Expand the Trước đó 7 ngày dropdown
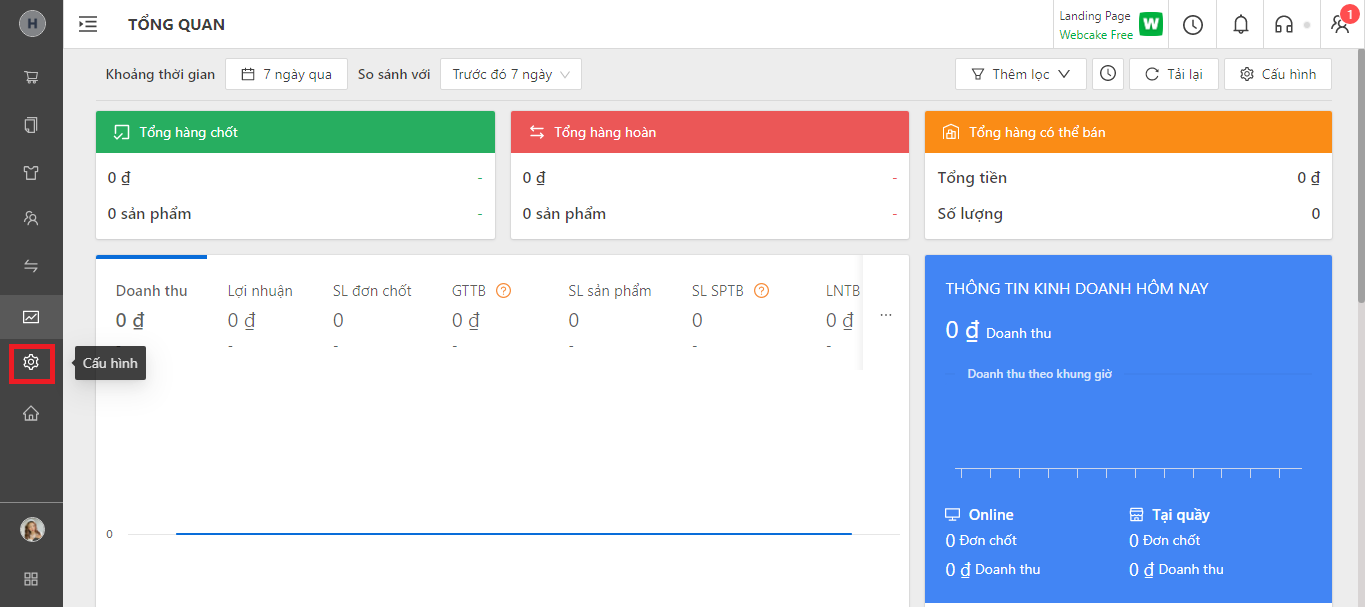The width and height of the screenshot is (1365, 607). (510, 74)
